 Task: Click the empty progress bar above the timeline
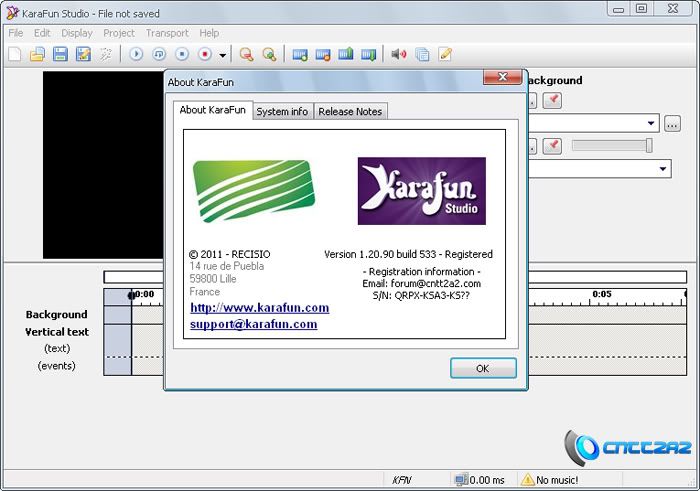(x=395, y=277)
